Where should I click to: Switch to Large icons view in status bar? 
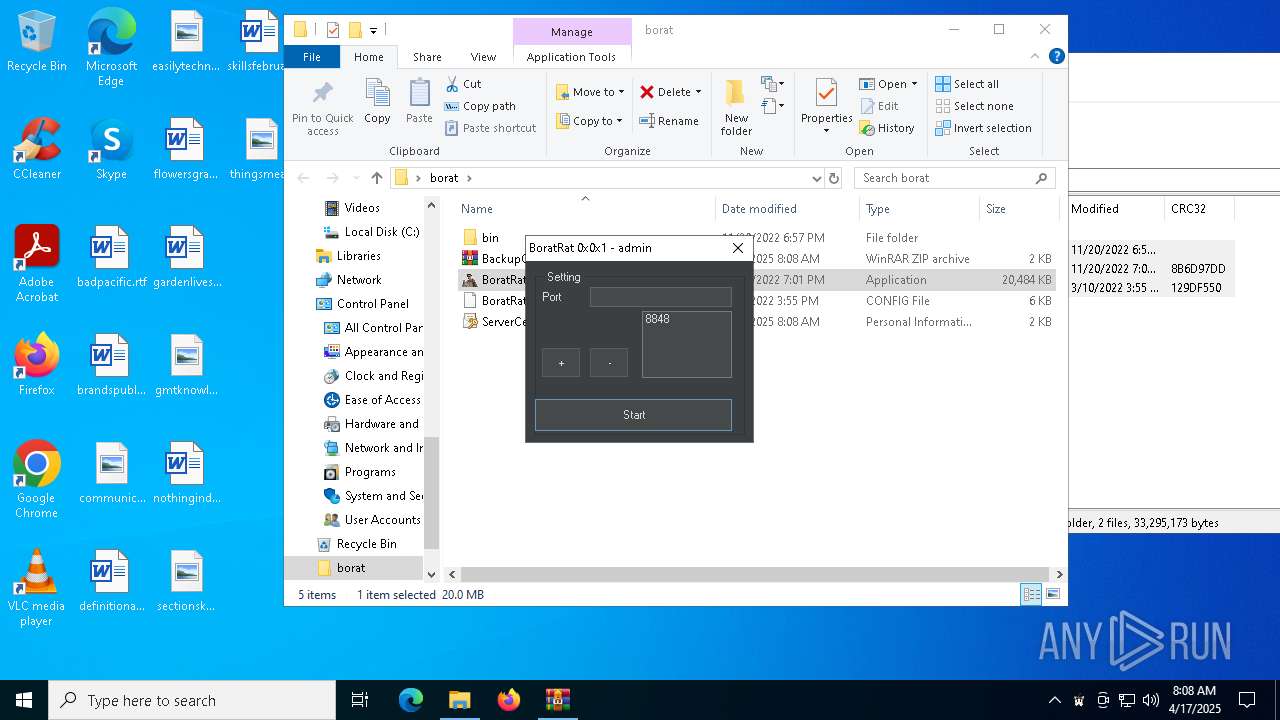[x=1052, y=595]
